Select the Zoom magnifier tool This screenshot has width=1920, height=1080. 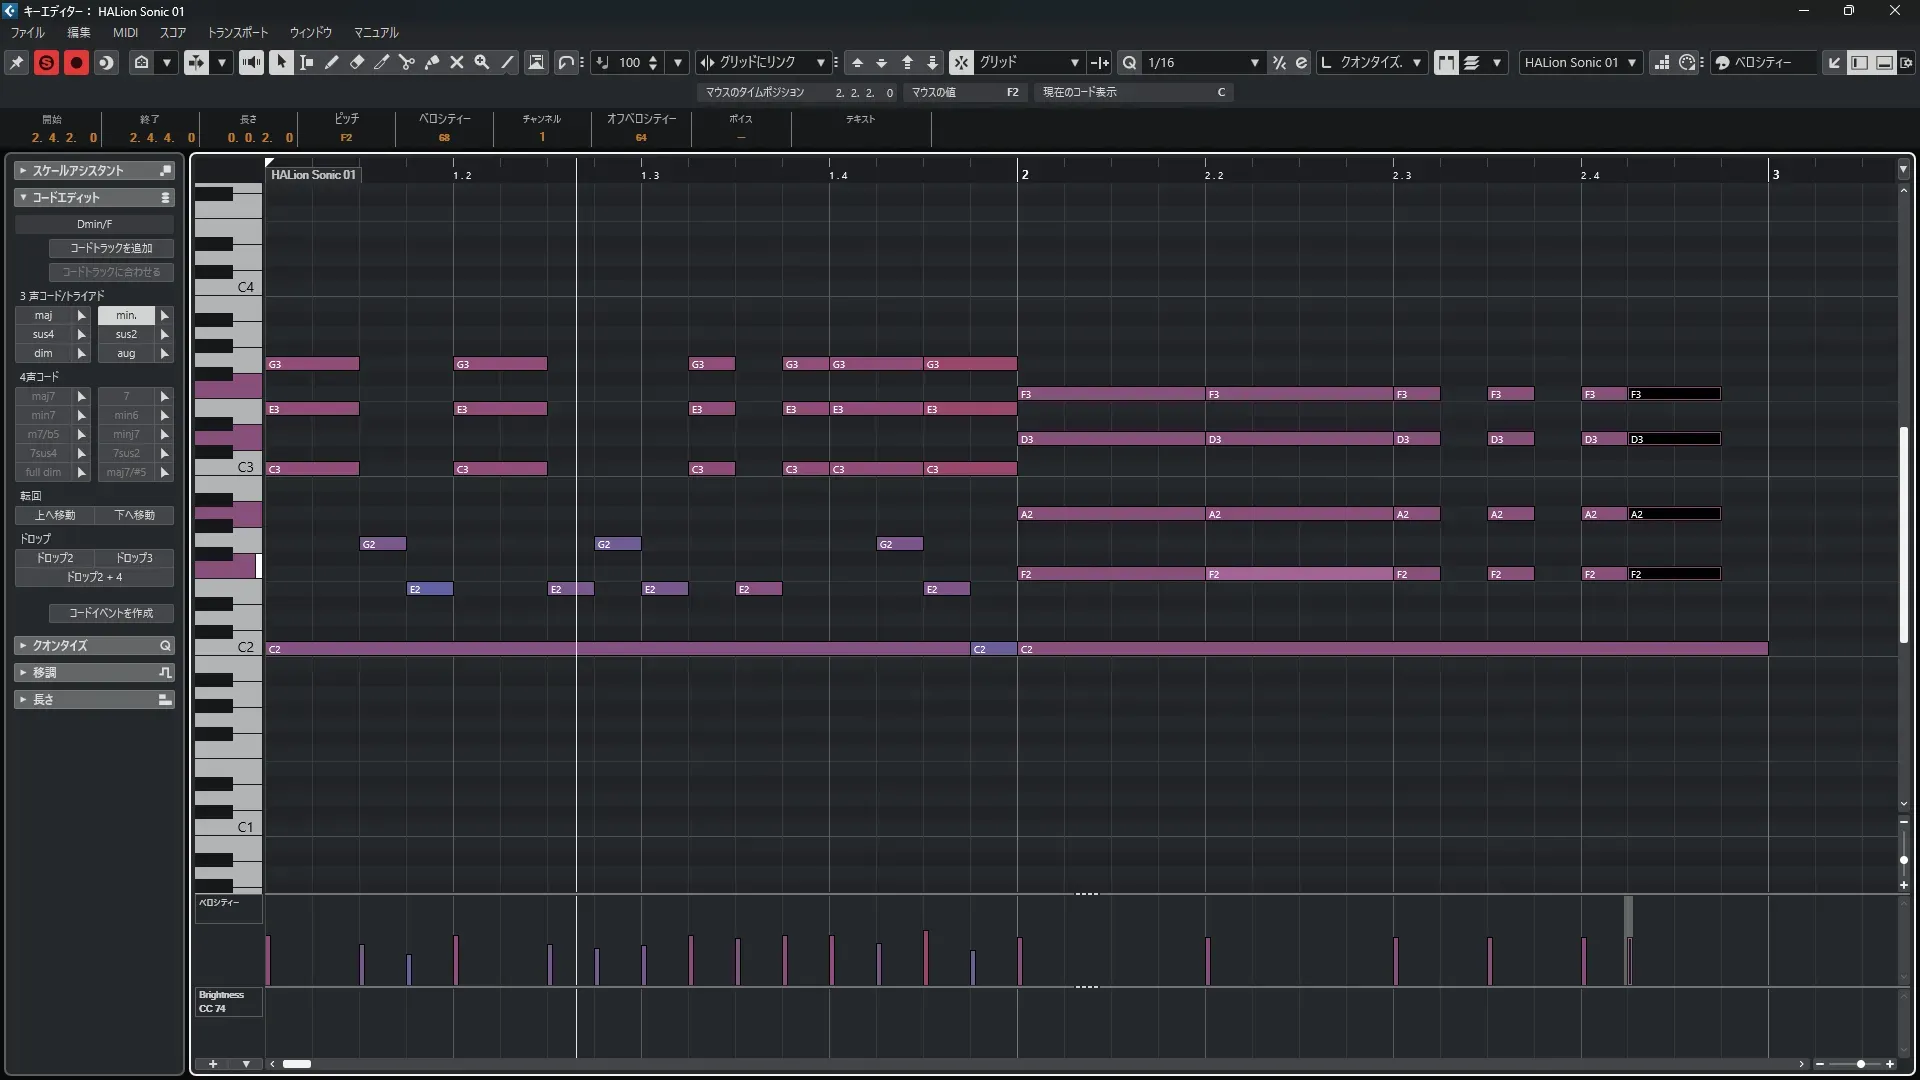482,62
